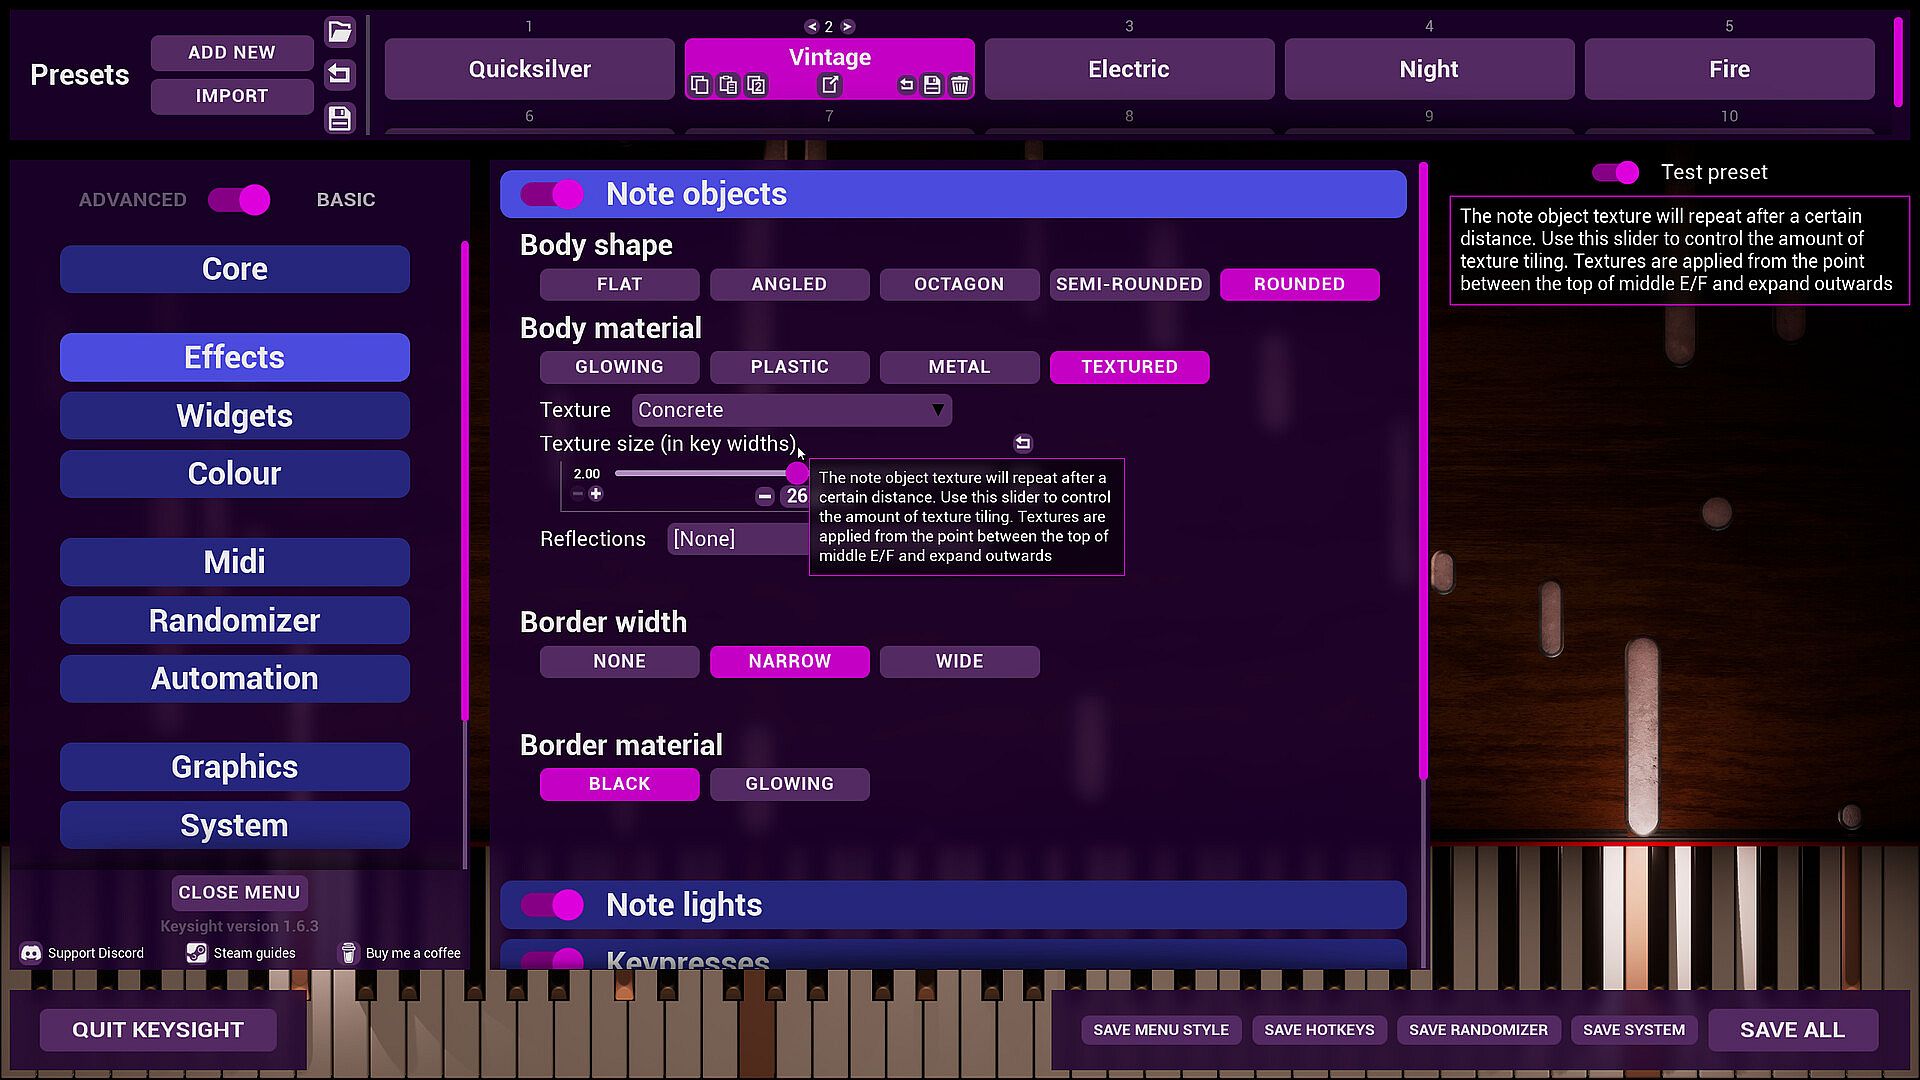Open the Widgets settings tab

(235, 416)
